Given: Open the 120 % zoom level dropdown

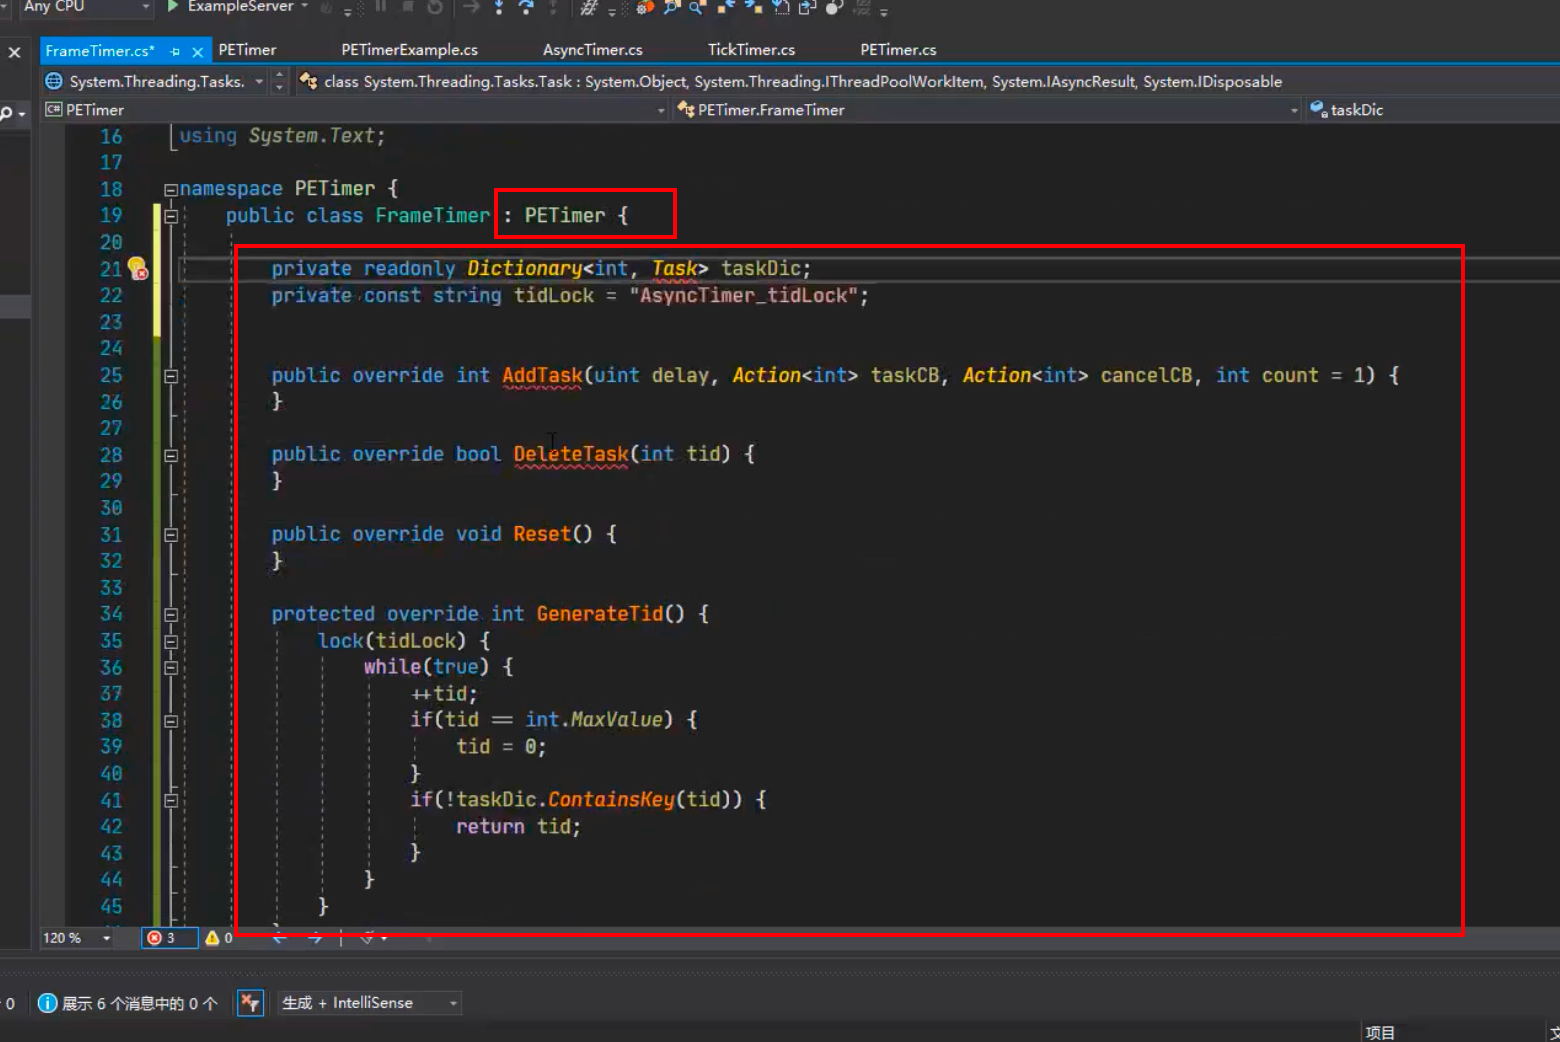Looking at the screenshot, I should coord(106,938).
